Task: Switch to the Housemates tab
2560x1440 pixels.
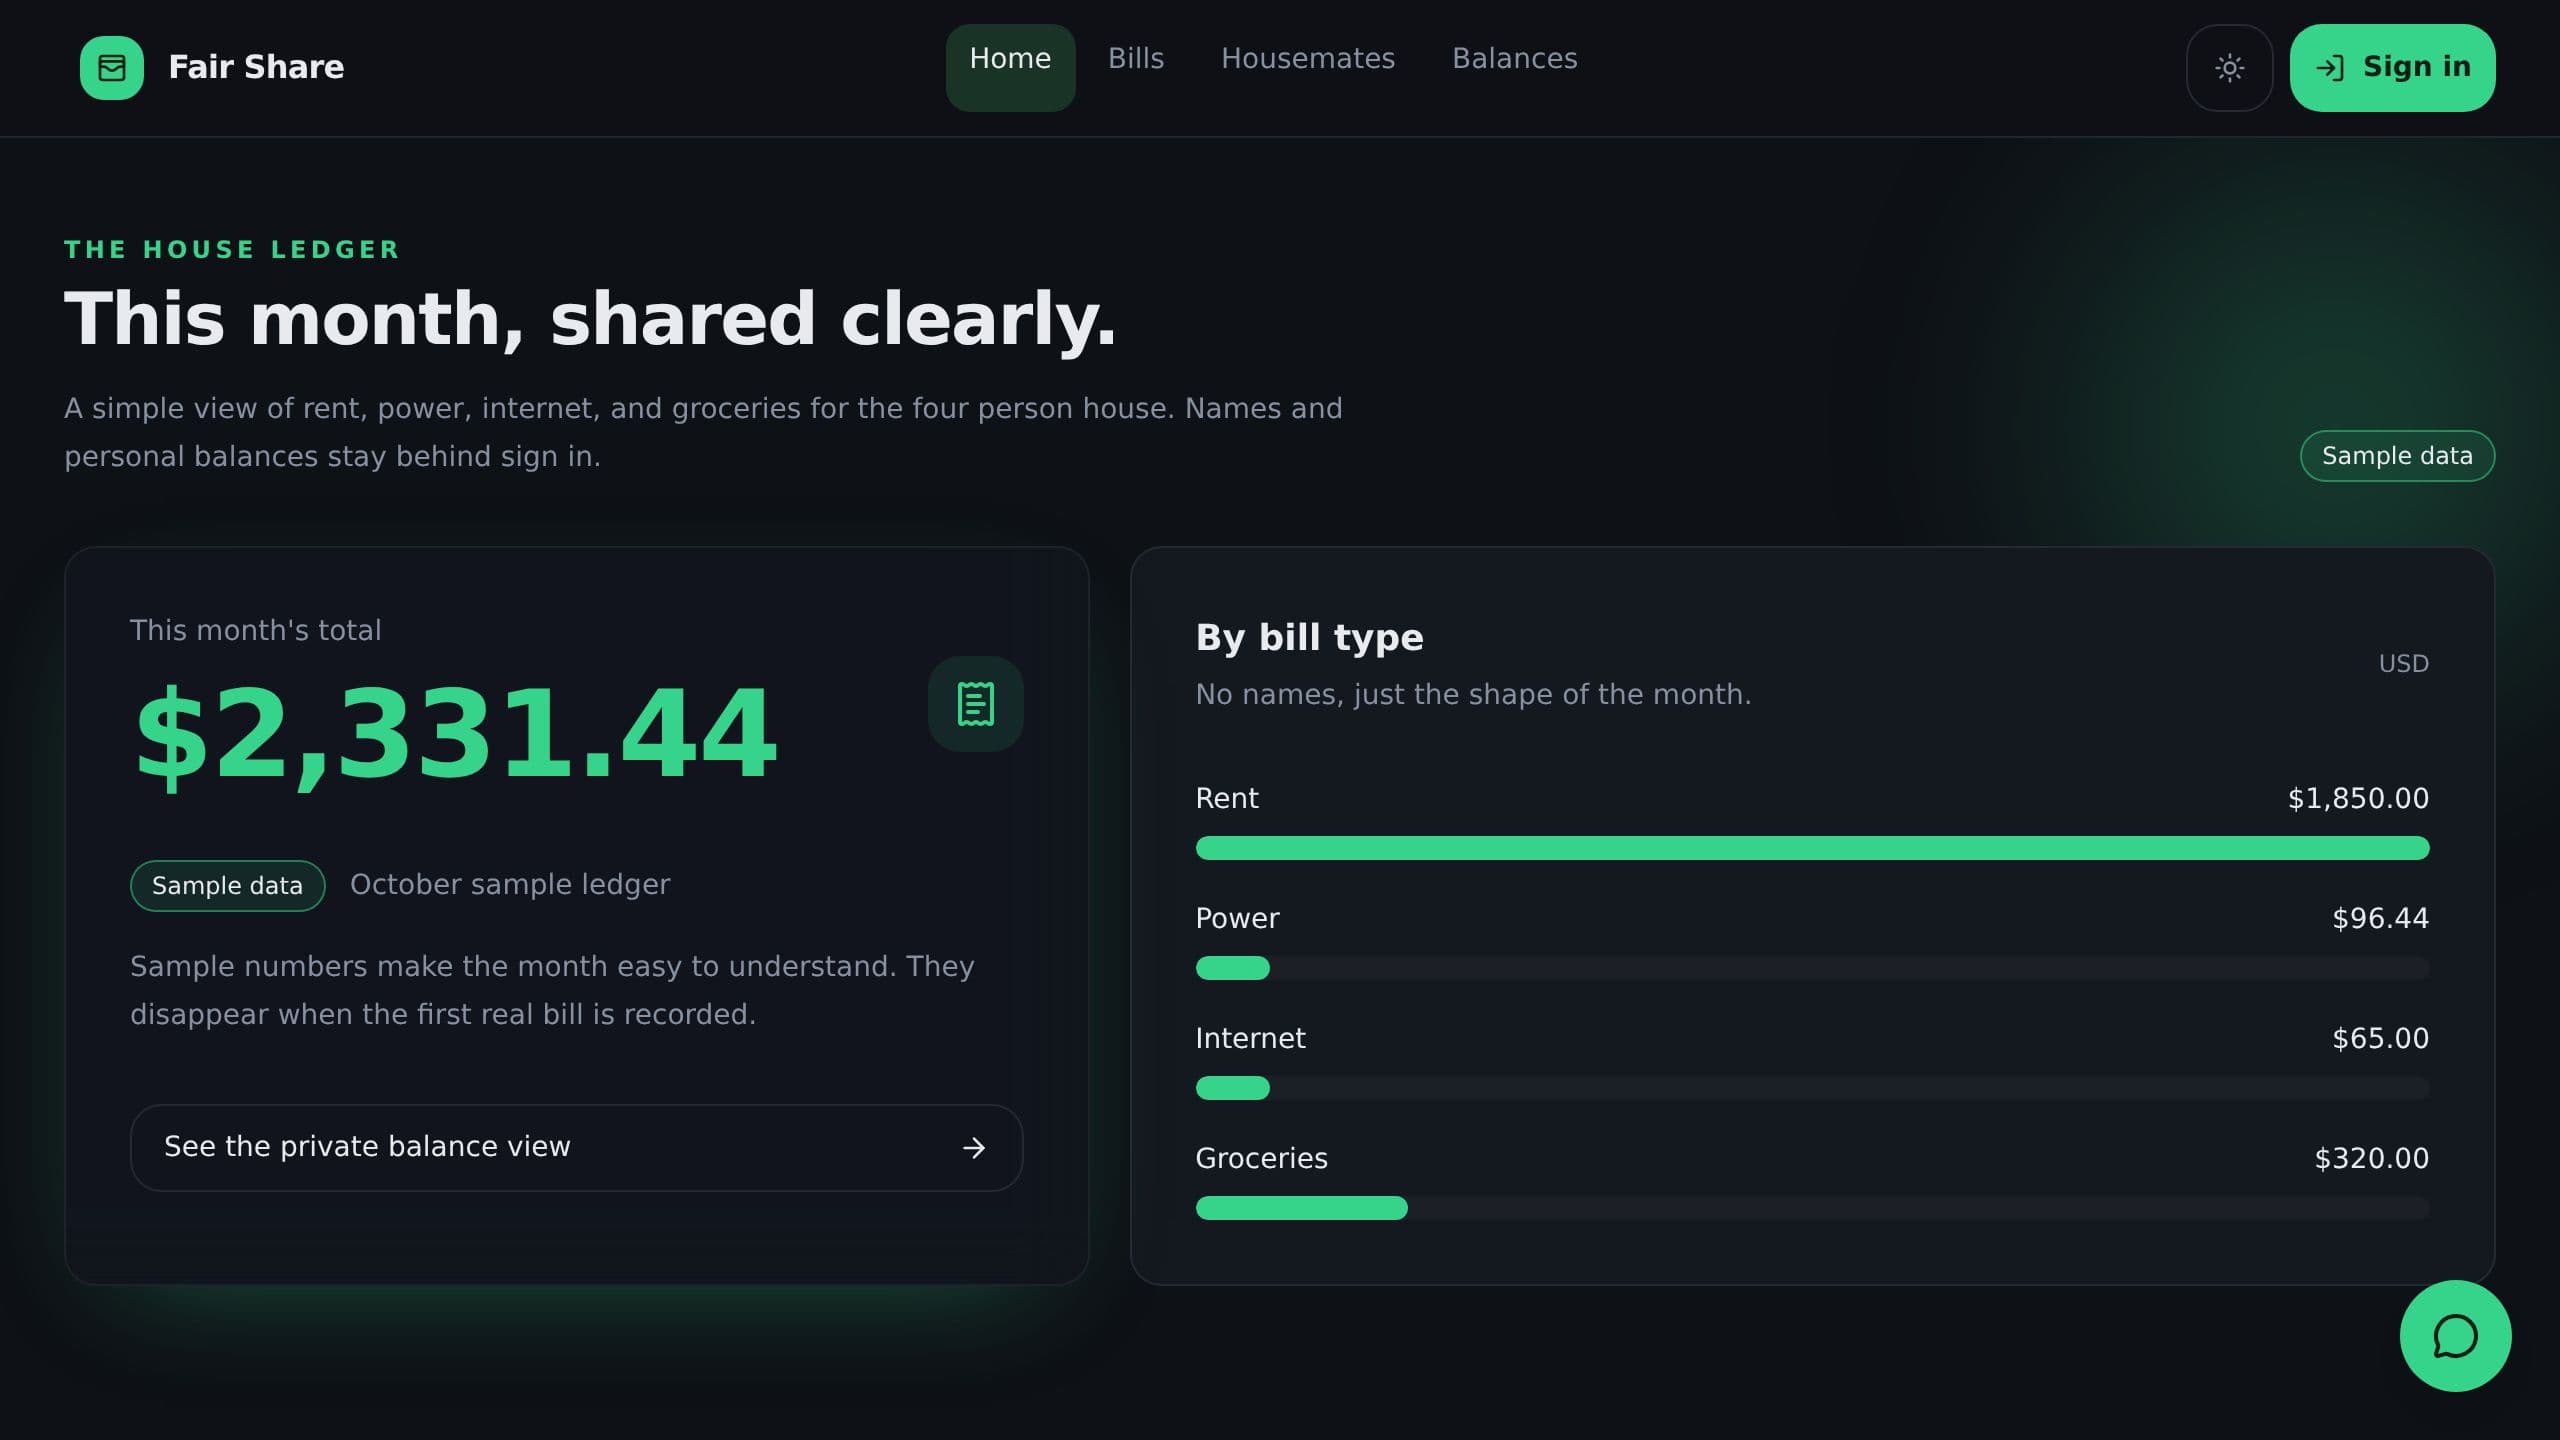Action: point(1308,59)
